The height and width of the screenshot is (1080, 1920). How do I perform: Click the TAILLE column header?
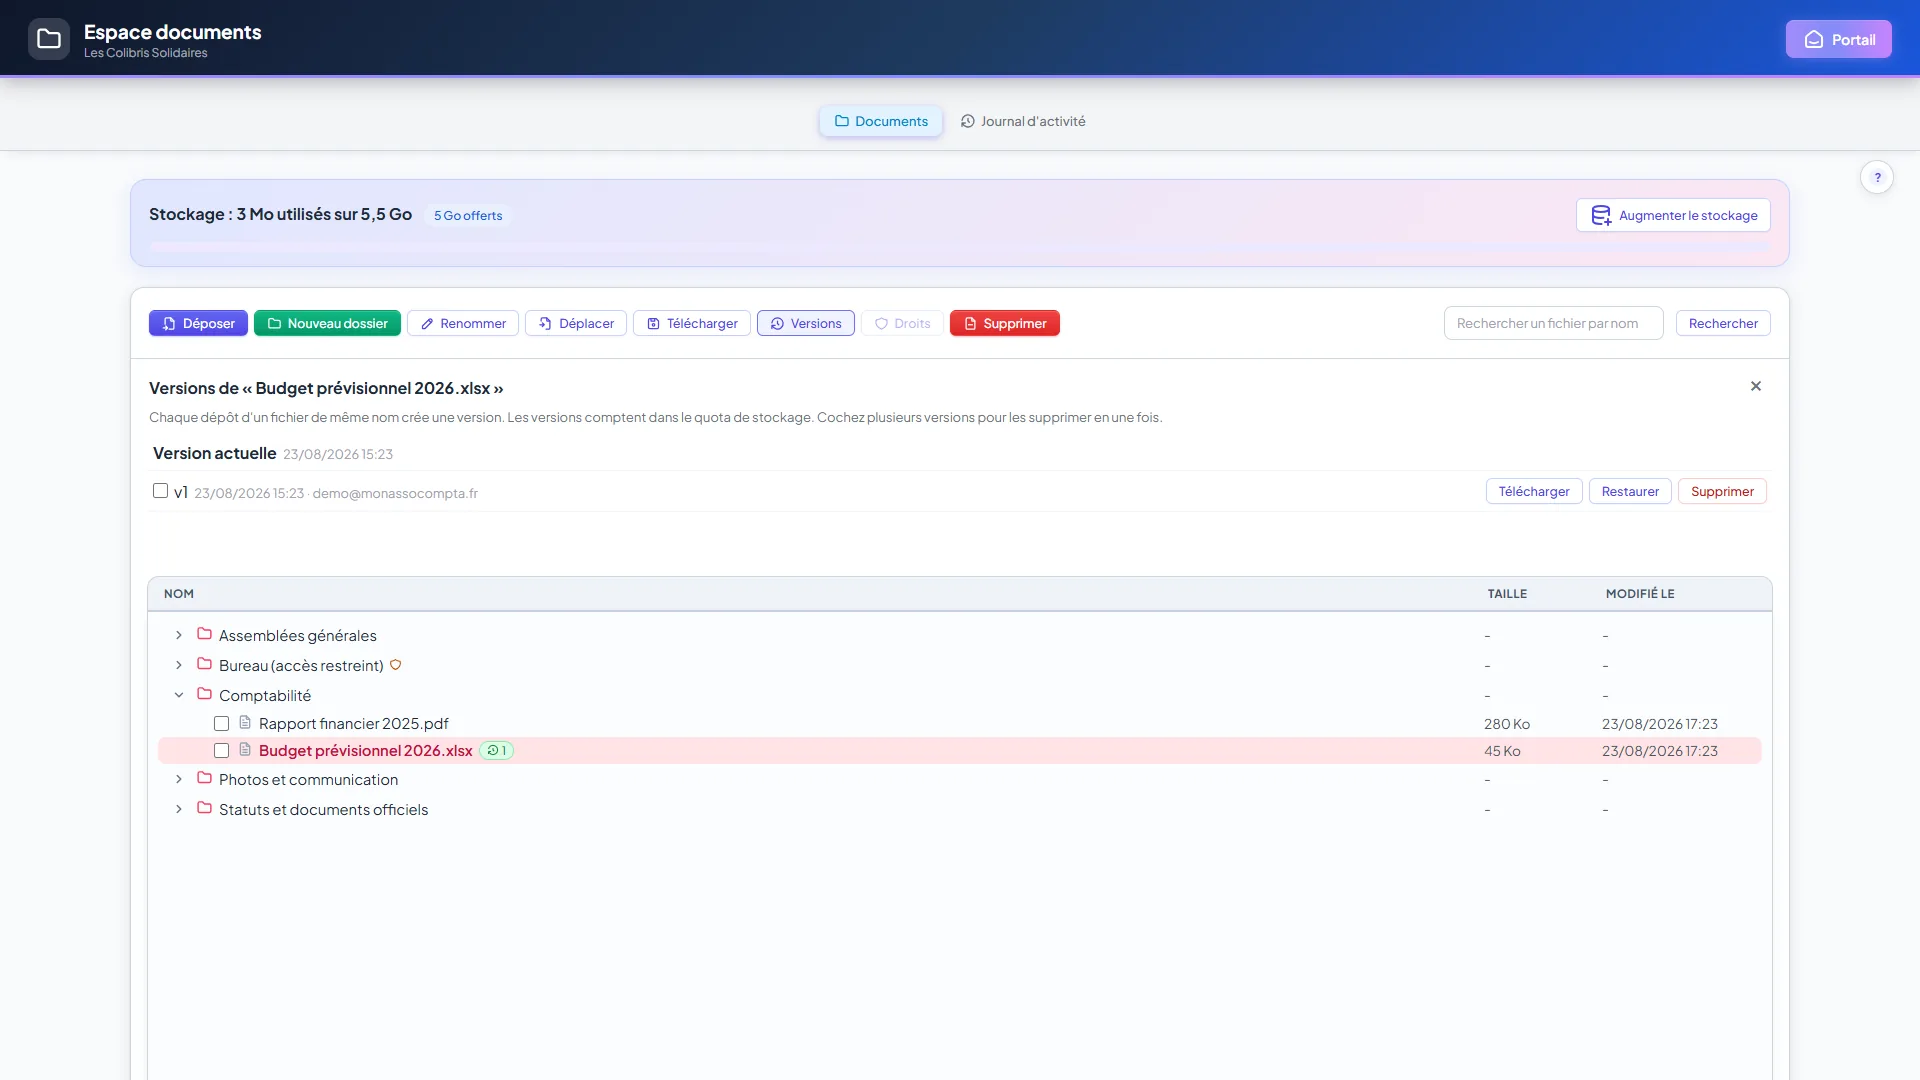click(1507, 593)
